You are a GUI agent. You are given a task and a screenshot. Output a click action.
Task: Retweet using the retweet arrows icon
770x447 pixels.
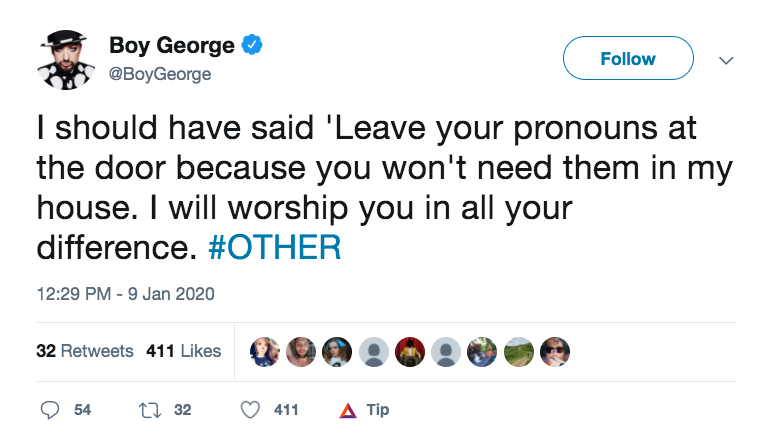tap(148, 410)
